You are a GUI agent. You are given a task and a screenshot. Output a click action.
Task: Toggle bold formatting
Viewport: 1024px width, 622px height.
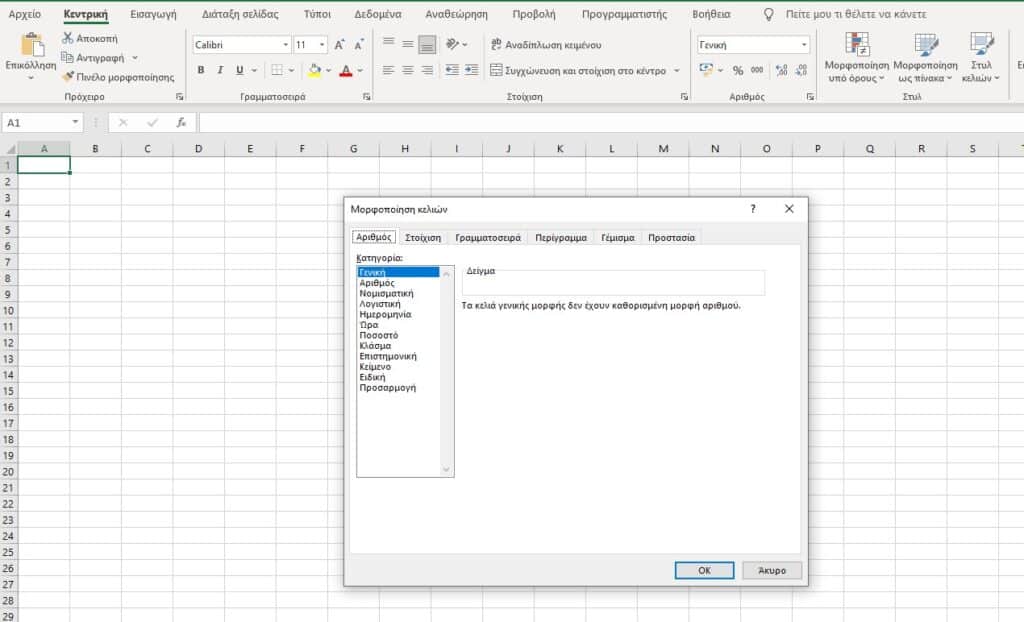(x=200, y=70)
